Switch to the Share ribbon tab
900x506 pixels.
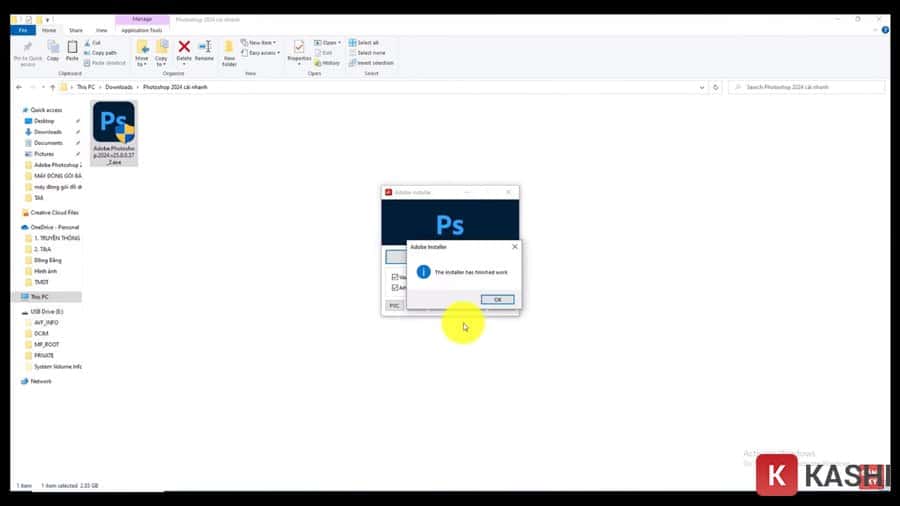click(76, 30)
